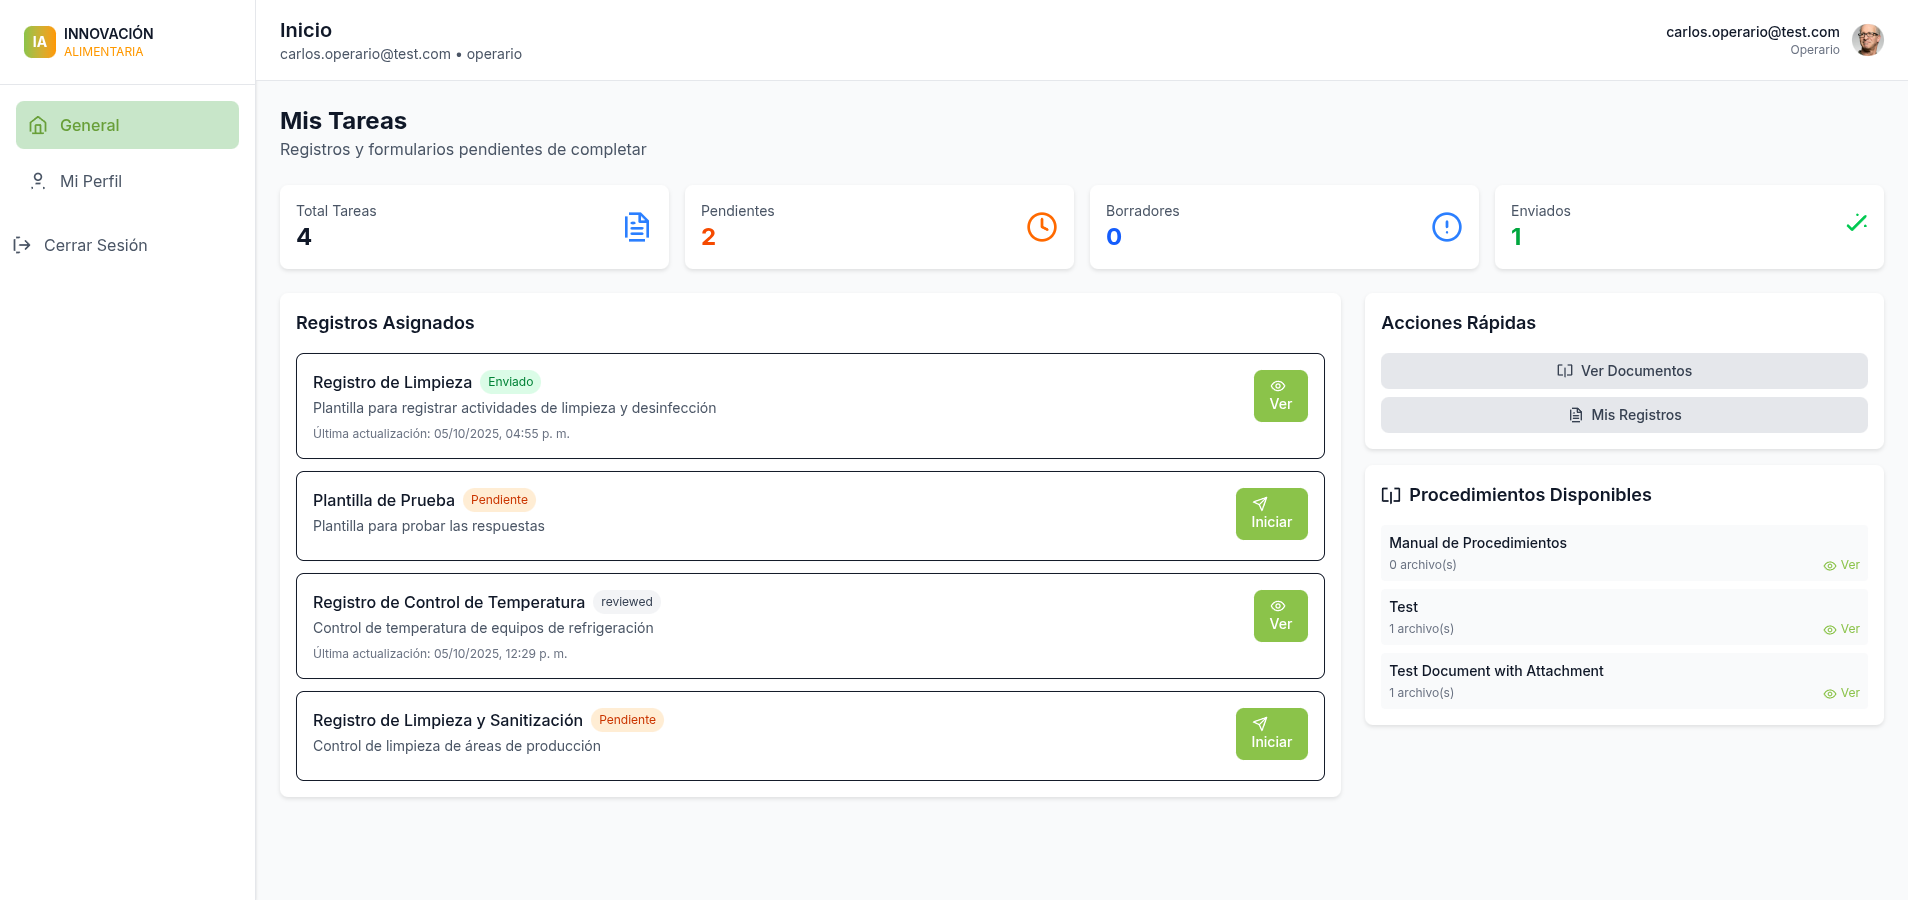This screenshot has height=900, width=1908.
Task: Click the Total Tareas document icon
Action: pos(637,227)
